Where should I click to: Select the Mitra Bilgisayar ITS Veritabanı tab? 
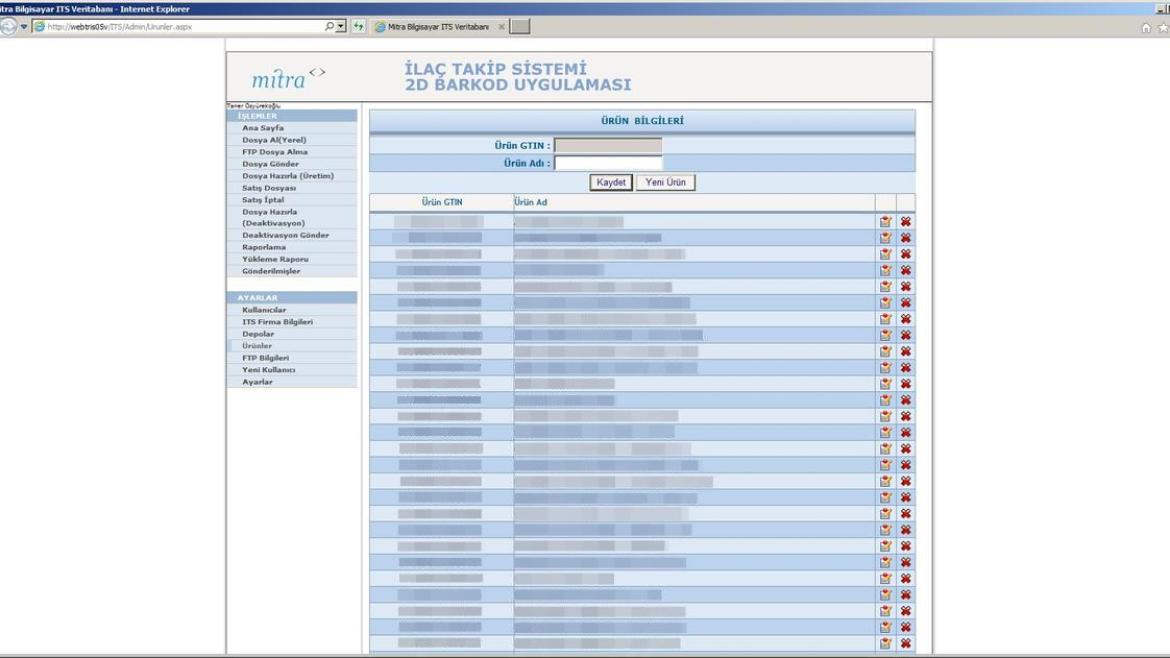(x=438, y=27)
